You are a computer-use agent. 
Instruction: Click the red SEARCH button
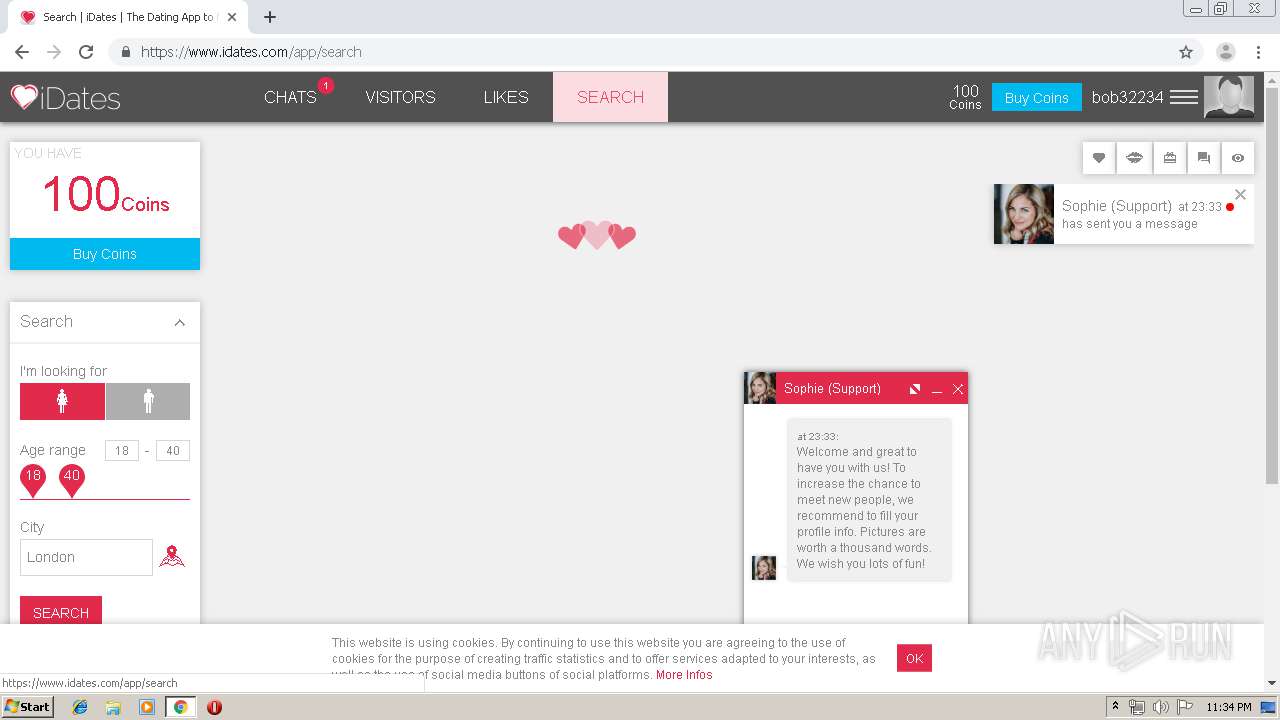[x=61, y=612]
